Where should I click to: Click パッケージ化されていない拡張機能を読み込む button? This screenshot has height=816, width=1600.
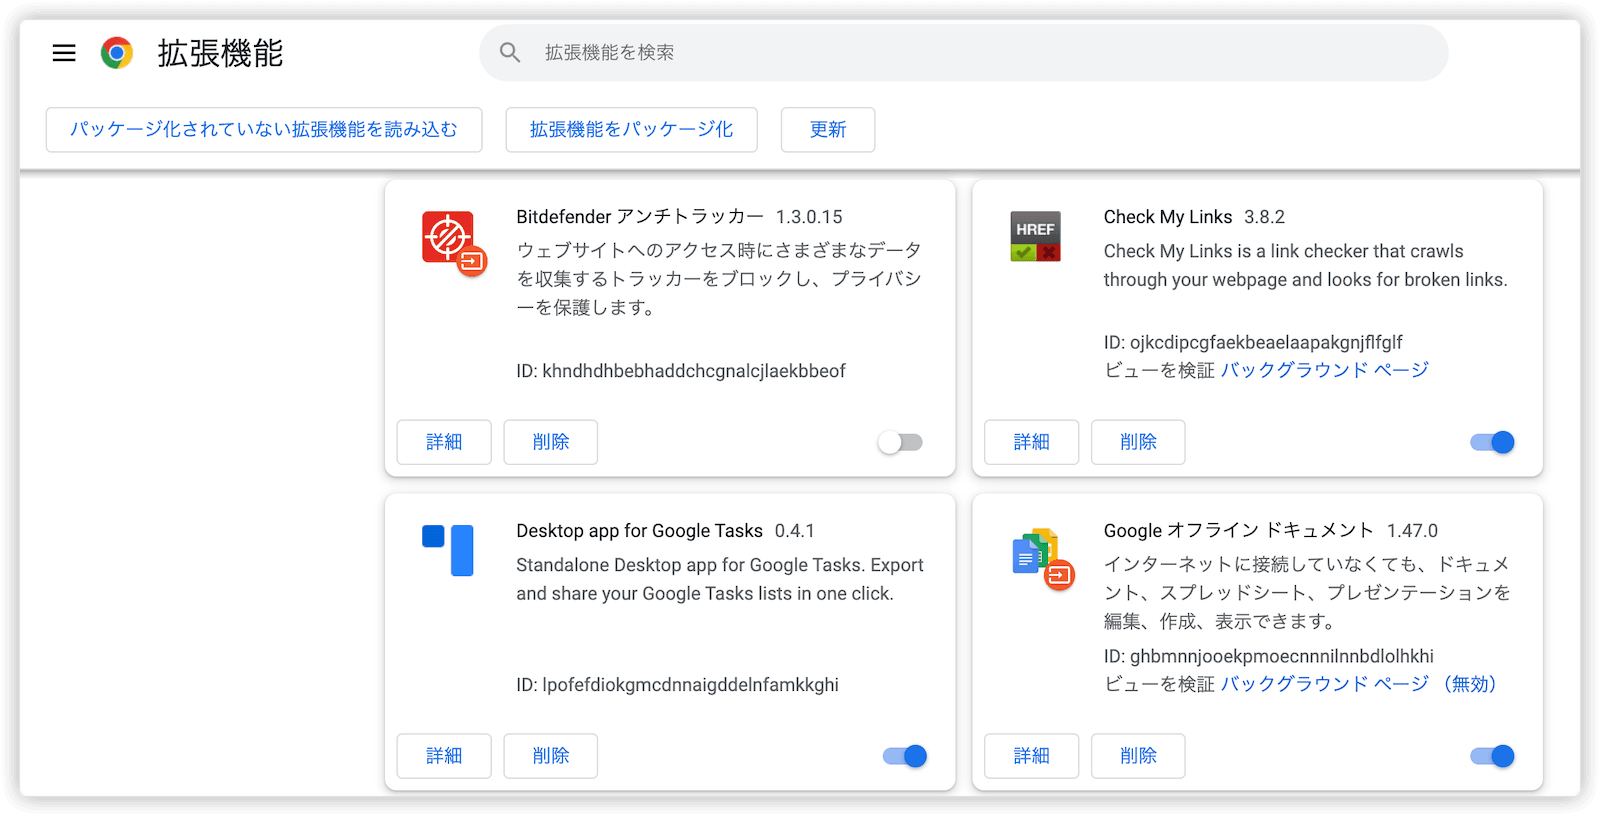(264, 130)
